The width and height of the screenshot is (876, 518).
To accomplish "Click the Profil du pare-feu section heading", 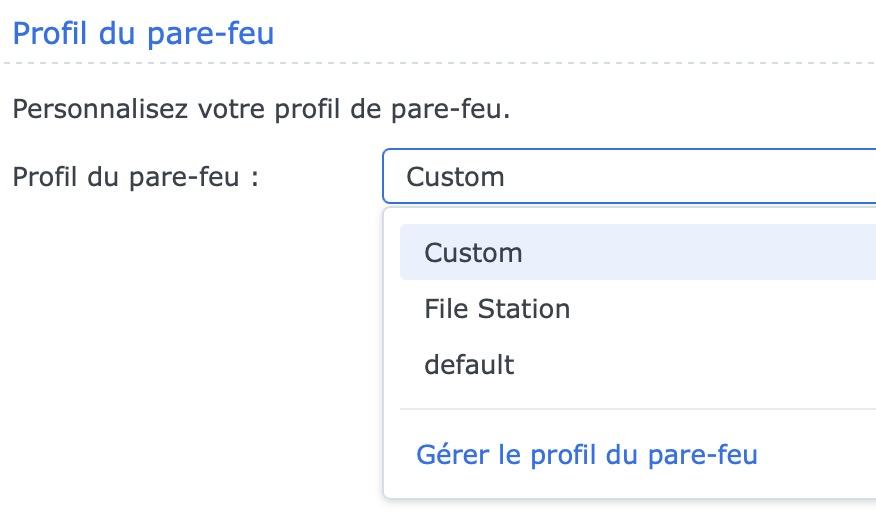I will click(x=143, y=33).
